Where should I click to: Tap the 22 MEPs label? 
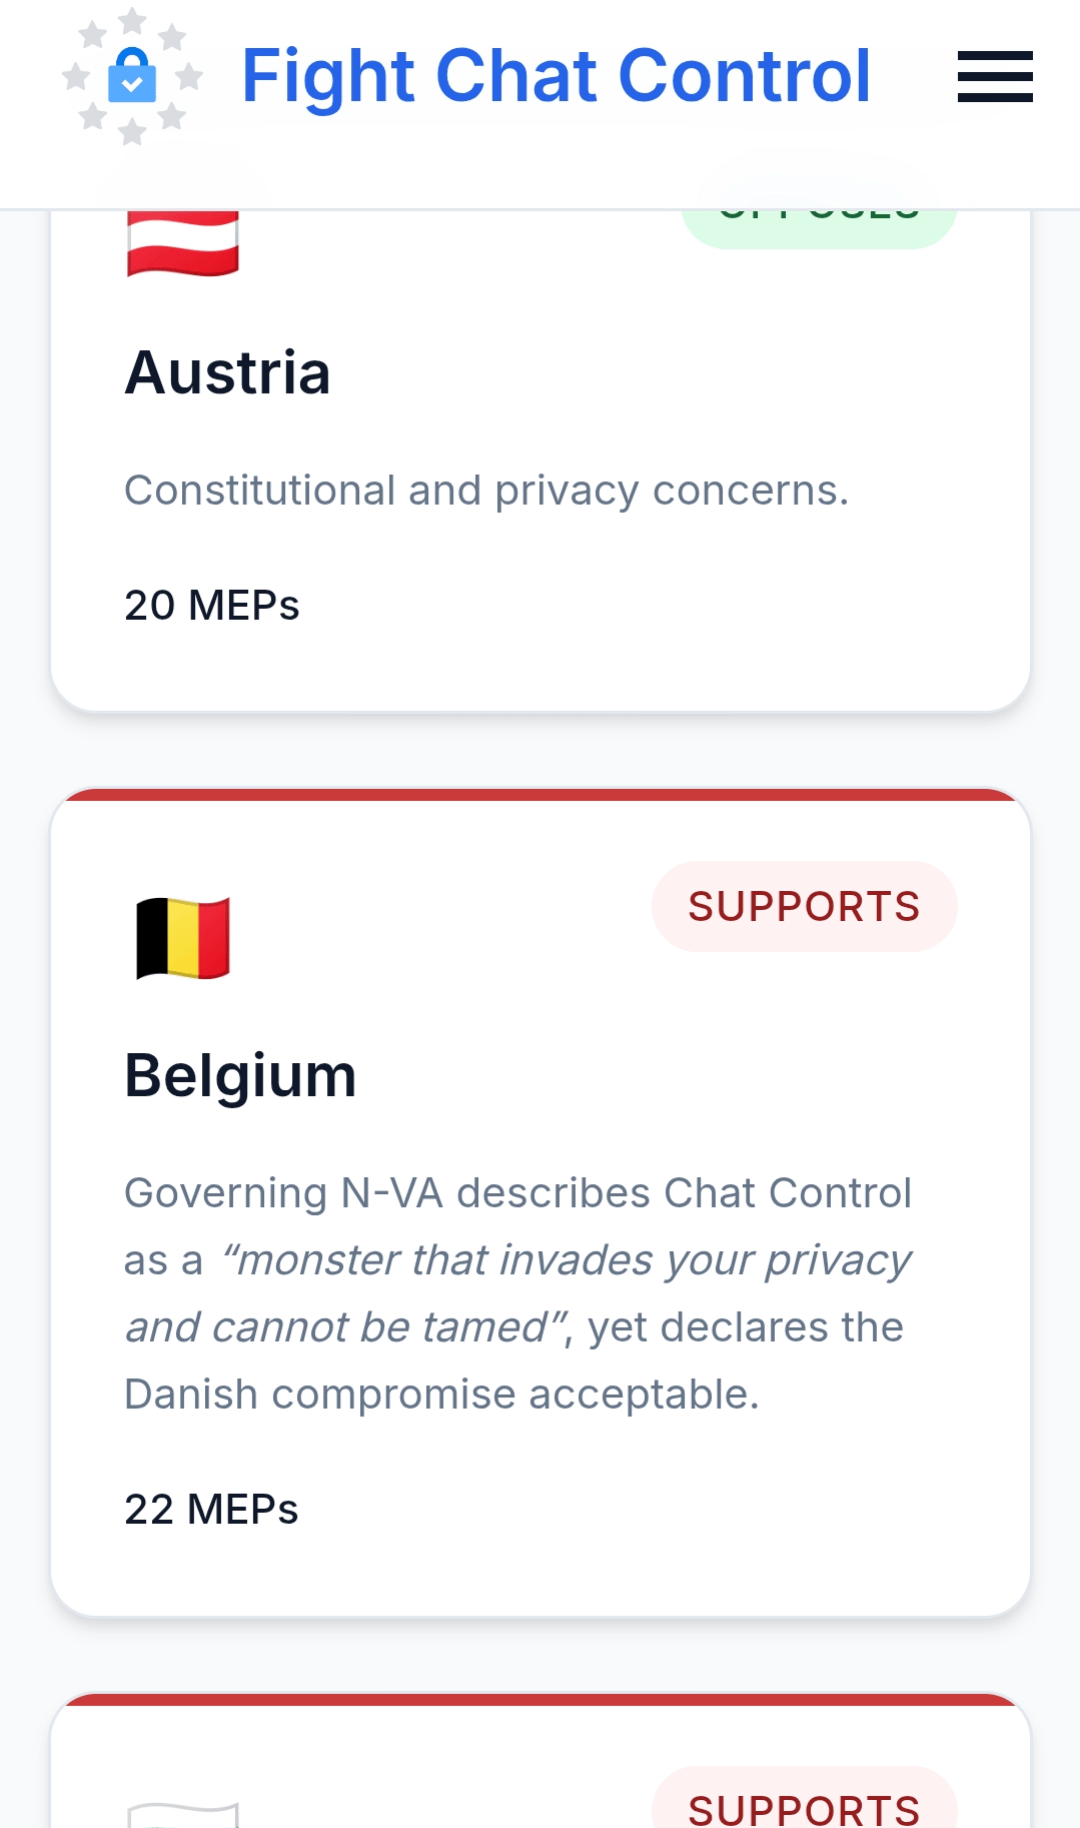pyautogui.click(x=211, y=1509)
